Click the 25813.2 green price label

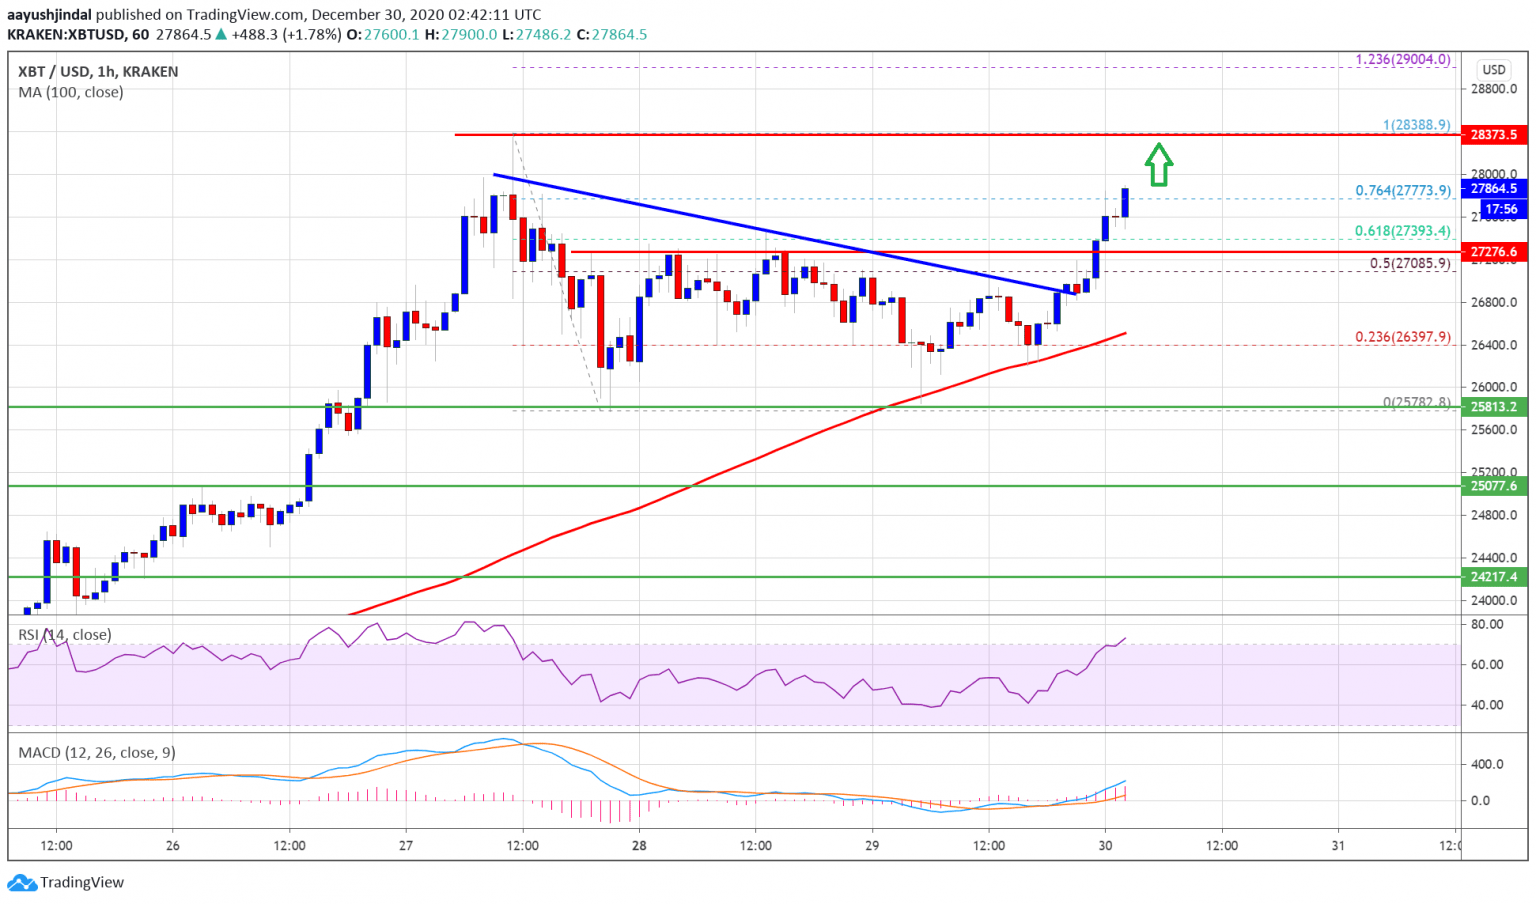(x=1494, y=407)
